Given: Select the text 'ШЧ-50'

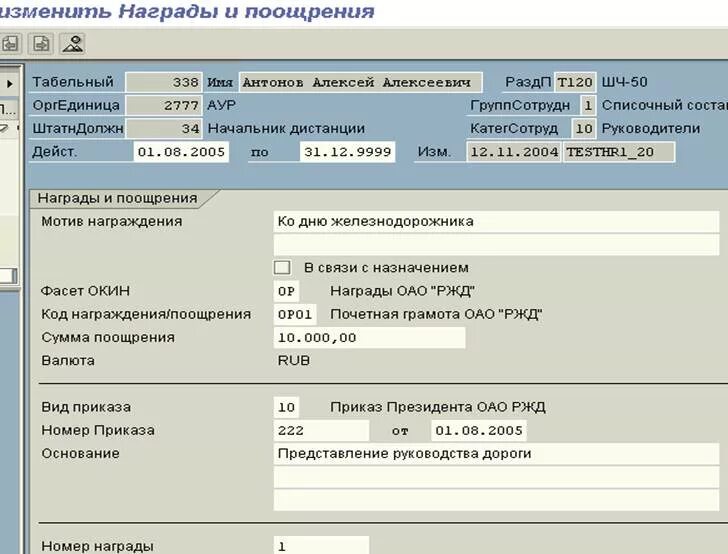Looking at the screenshot, I should [624, 82].
